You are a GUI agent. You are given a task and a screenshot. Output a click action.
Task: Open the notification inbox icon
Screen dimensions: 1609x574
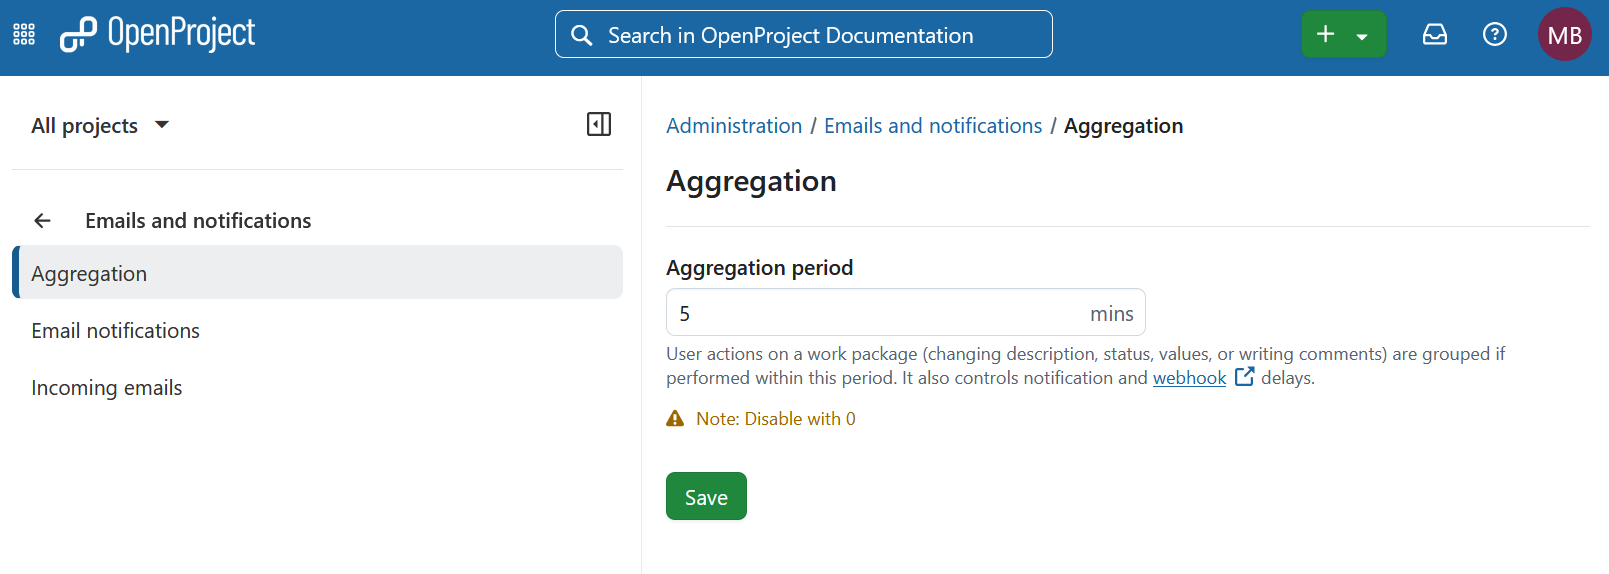1435,35
